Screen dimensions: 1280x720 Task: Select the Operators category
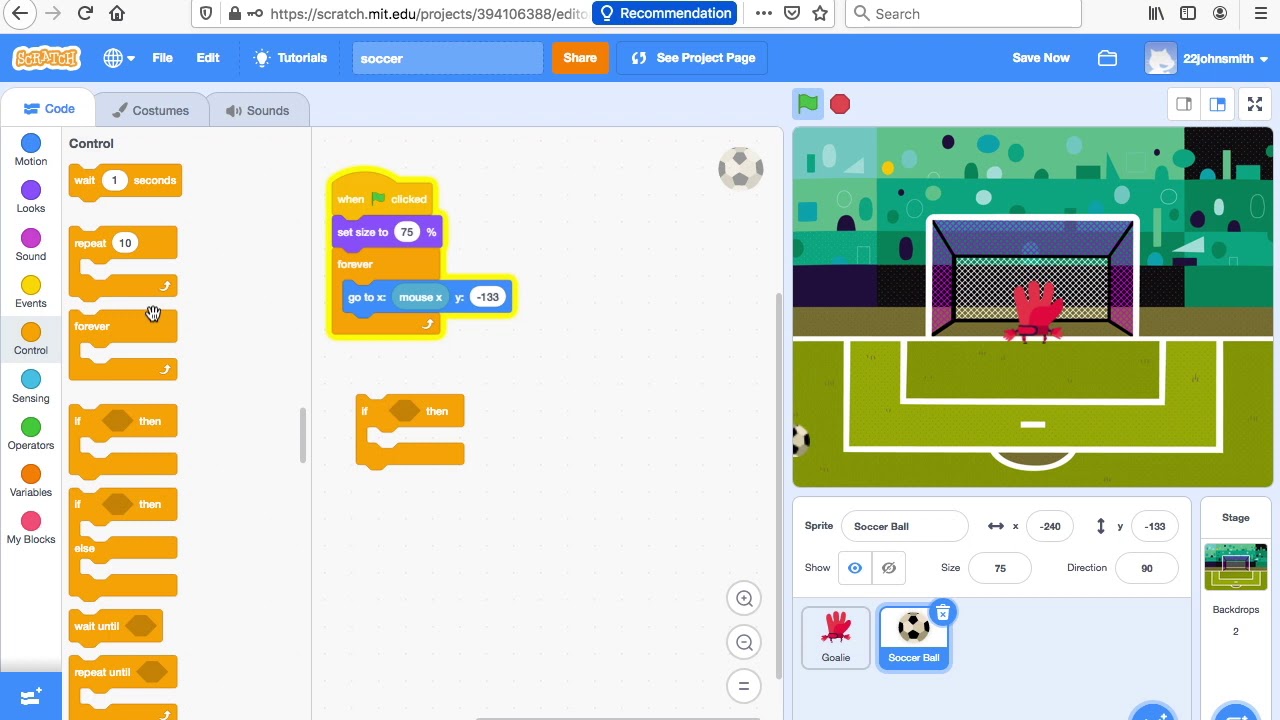pos(31,434)
